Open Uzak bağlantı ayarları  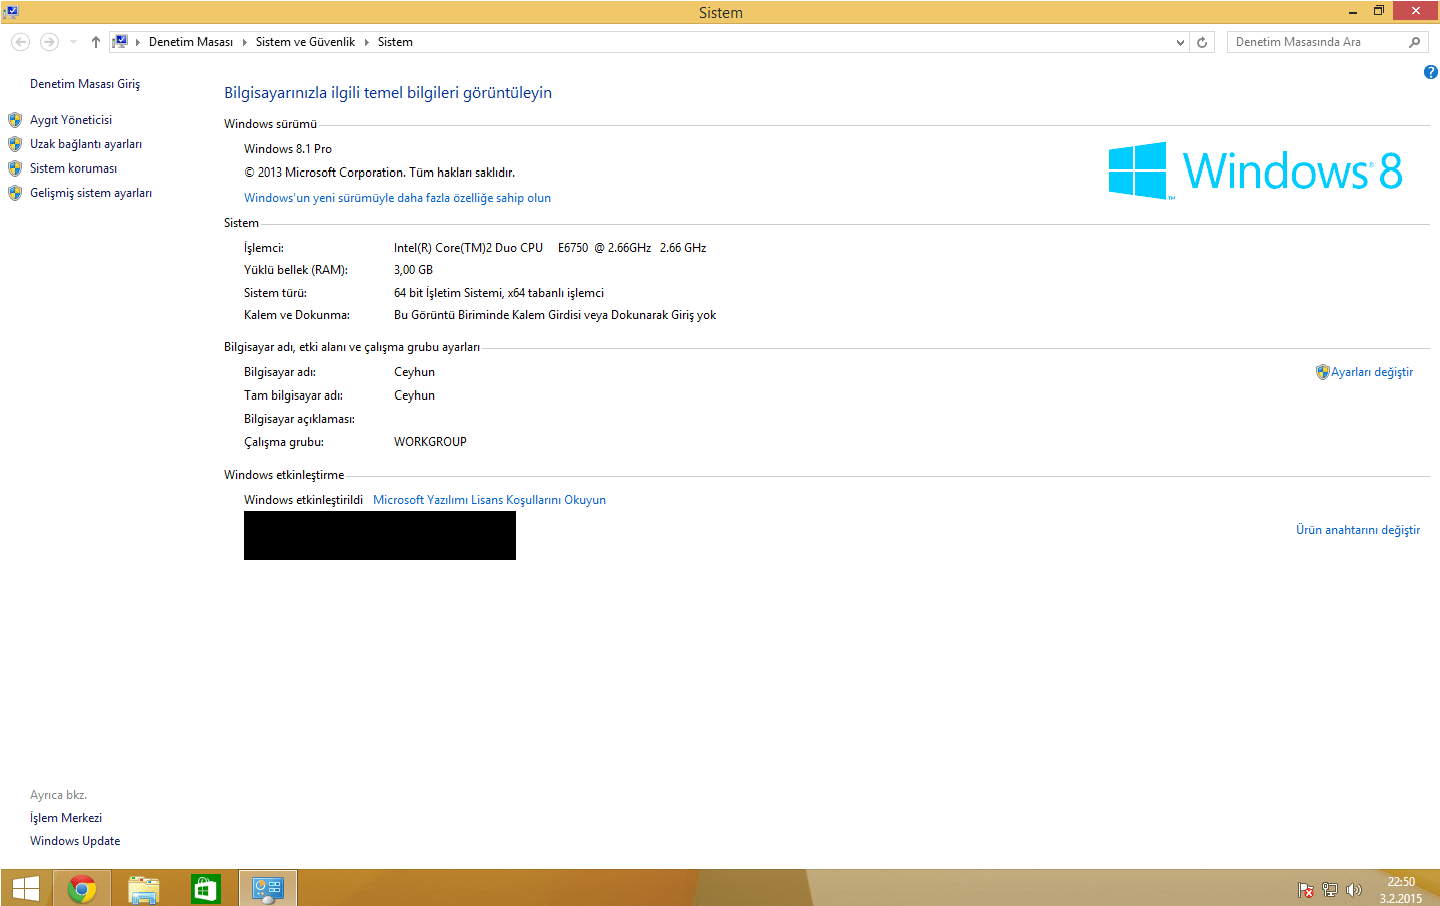(x=86, y=144)
